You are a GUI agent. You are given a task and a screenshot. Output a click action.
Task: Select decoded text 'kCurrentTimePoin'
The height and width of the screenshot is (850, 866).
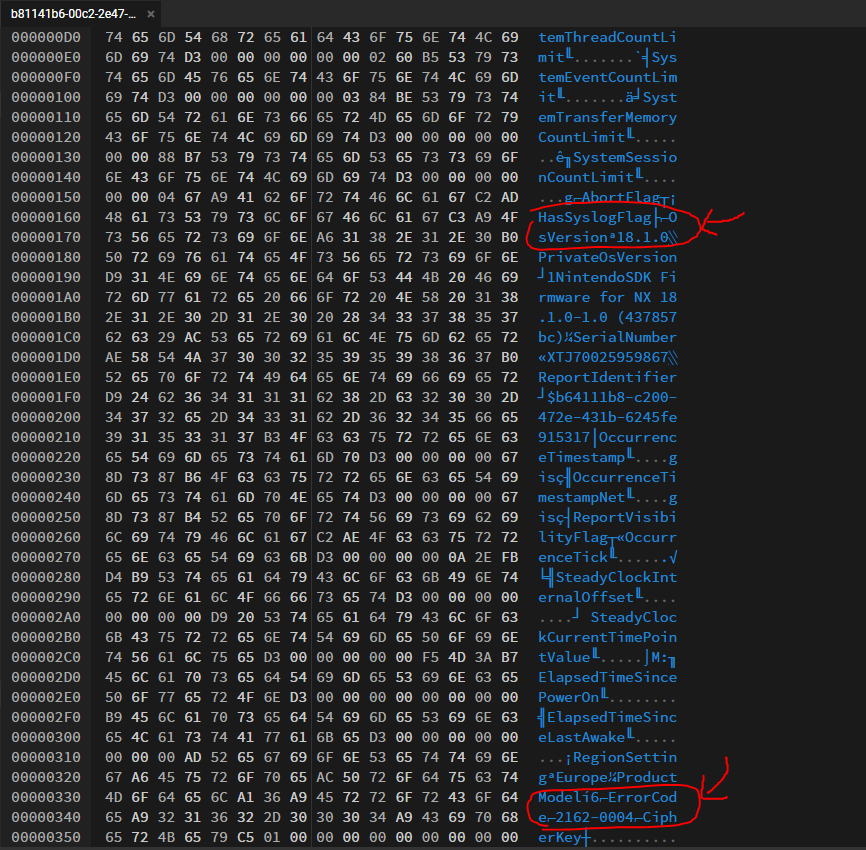coord(608,637)
